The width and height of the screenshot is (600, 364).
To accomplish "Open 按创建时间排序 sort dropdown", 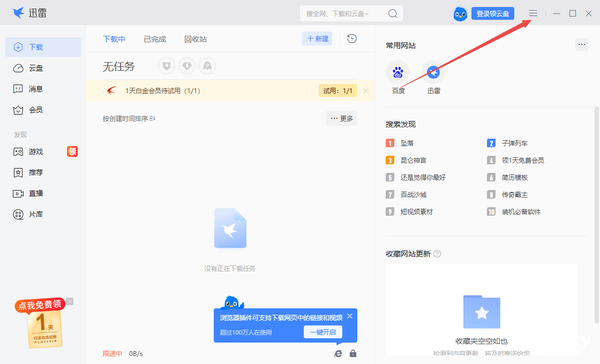I will (x=129, y=119).
